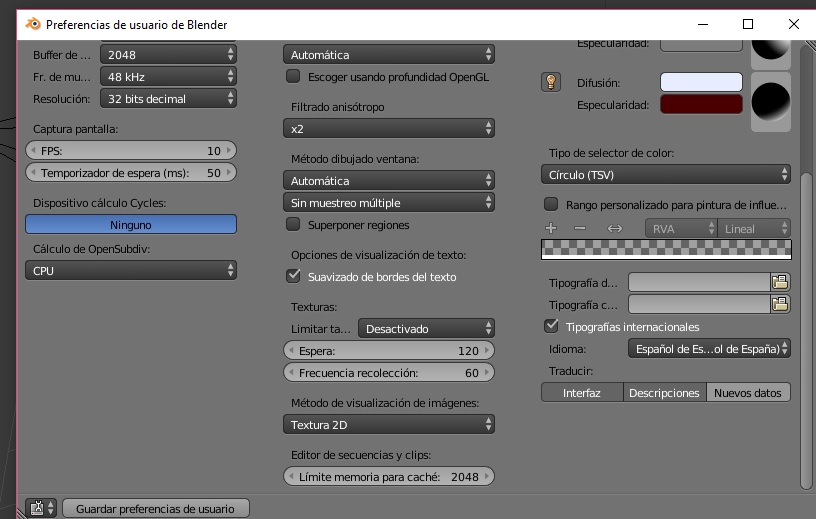
Task: Click the Espera 120 value field
Action: click(389, 350)
